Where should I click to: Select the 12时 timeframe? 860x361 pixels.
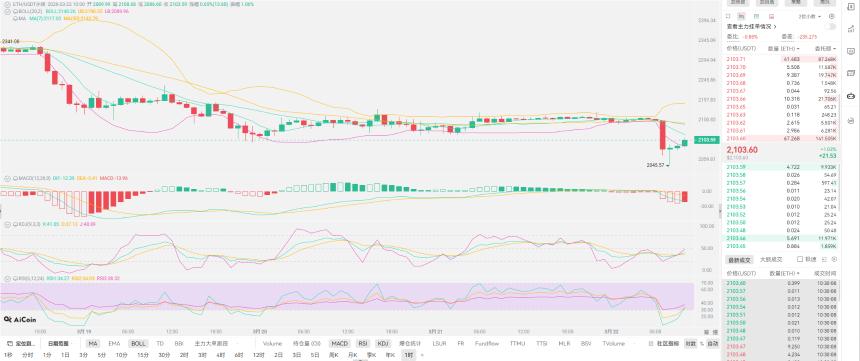pos(258,355)
